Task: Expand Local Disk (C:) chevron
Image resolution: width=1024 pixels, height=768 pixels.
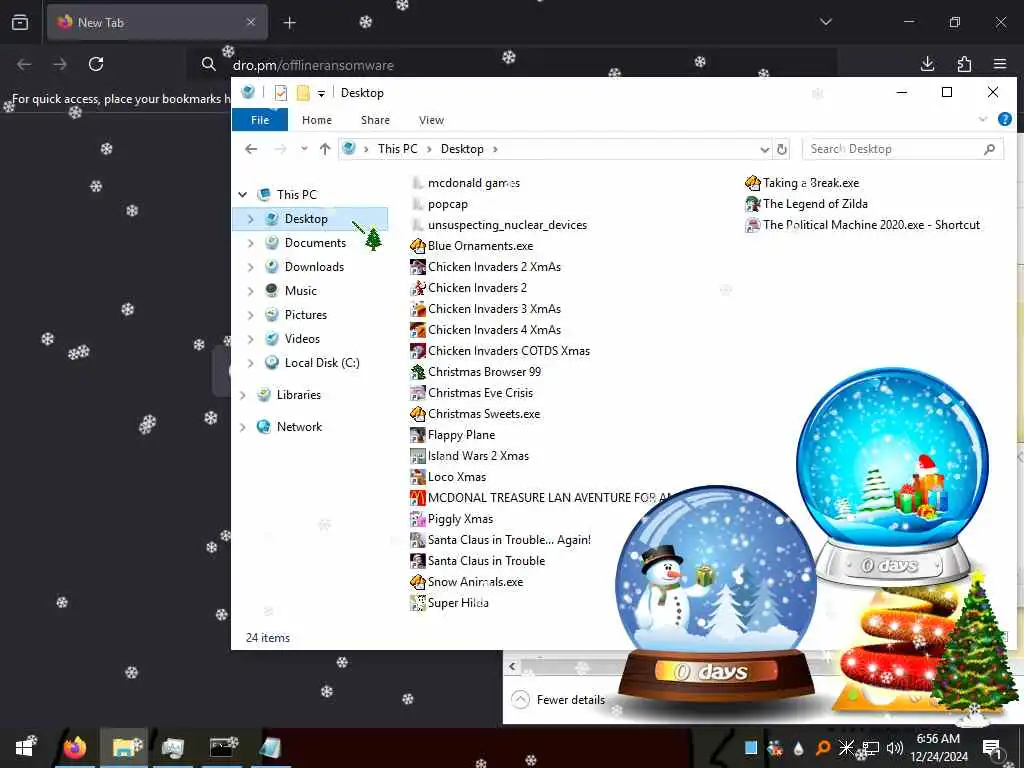Action: tap(251, 363)
